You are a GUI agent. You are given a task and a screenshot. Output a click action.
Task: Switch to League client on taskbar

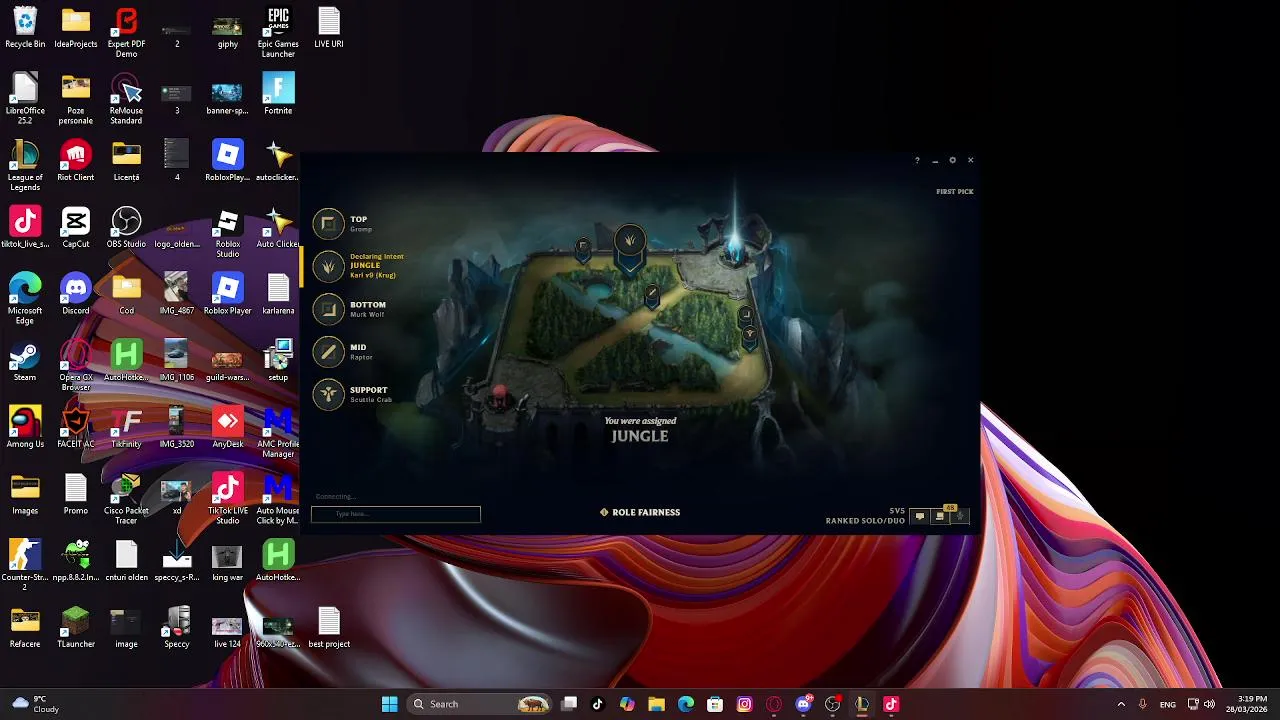pos(862,704)
